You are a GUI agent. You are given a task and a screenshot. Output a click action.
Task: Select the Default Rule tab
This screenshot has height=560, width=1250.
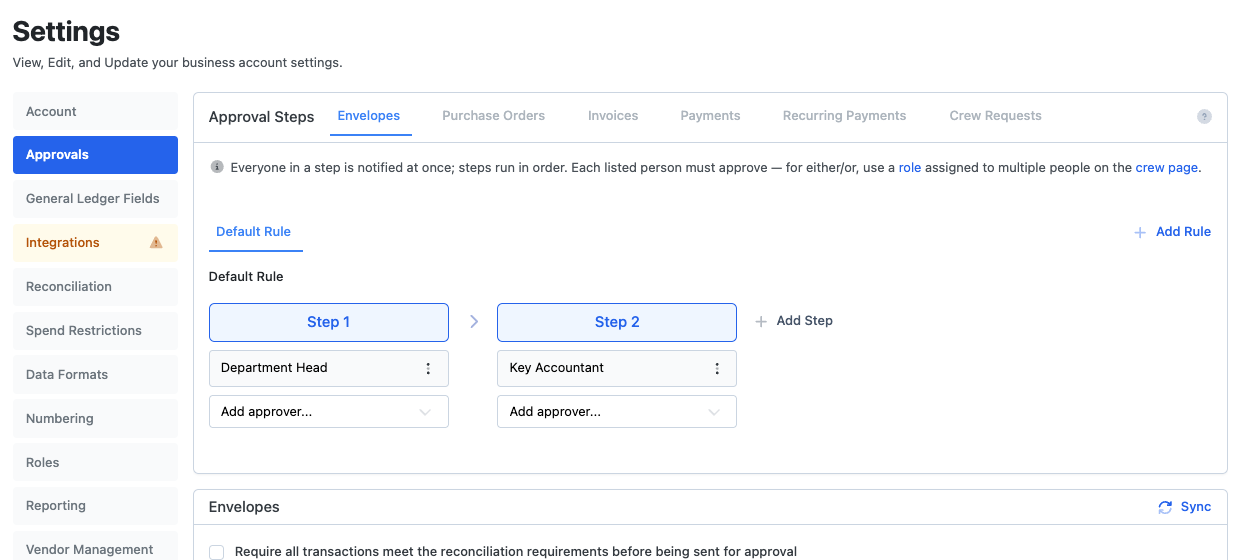pos(254,232)
